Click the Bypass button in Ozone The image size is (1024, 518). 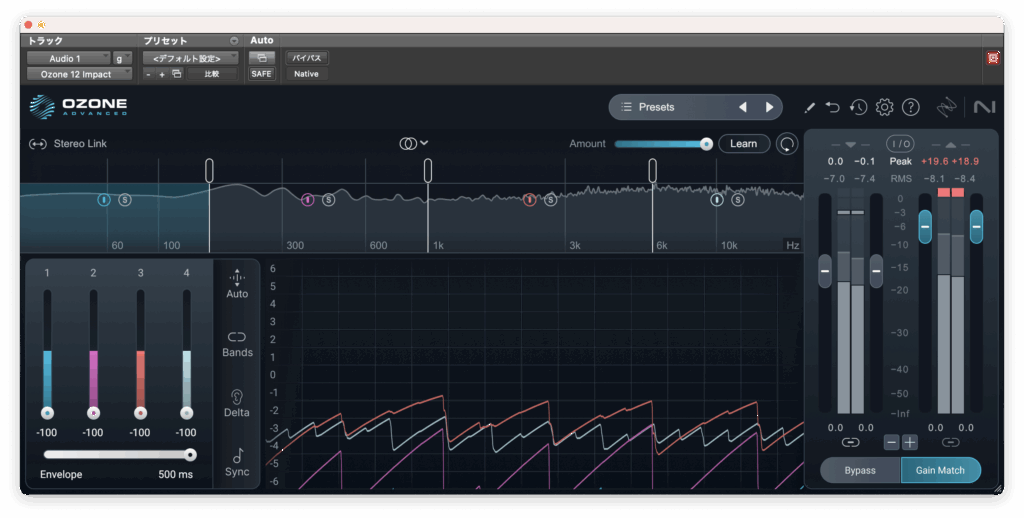coord(860,470)
